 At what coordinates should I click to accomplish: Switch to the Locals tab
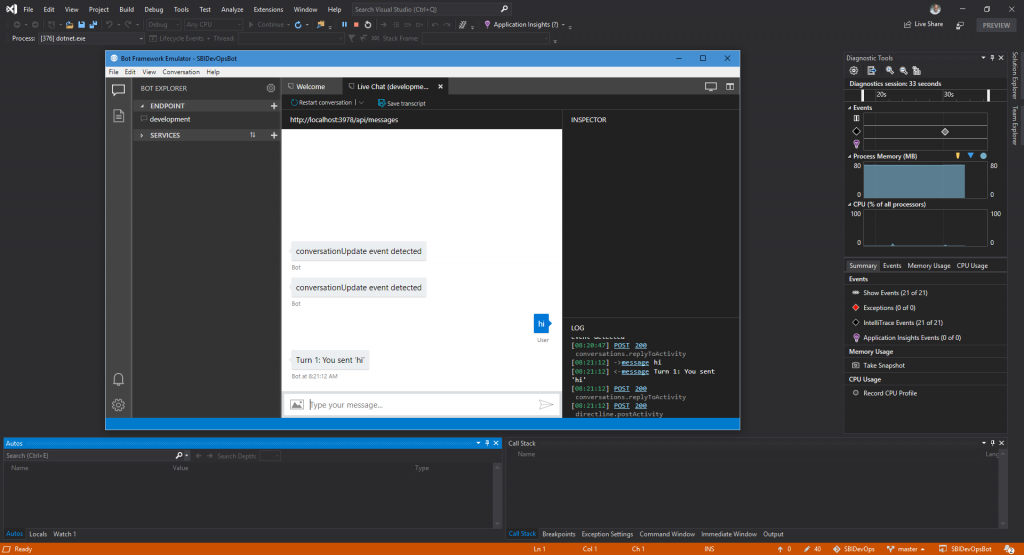[x=38, y=534]
